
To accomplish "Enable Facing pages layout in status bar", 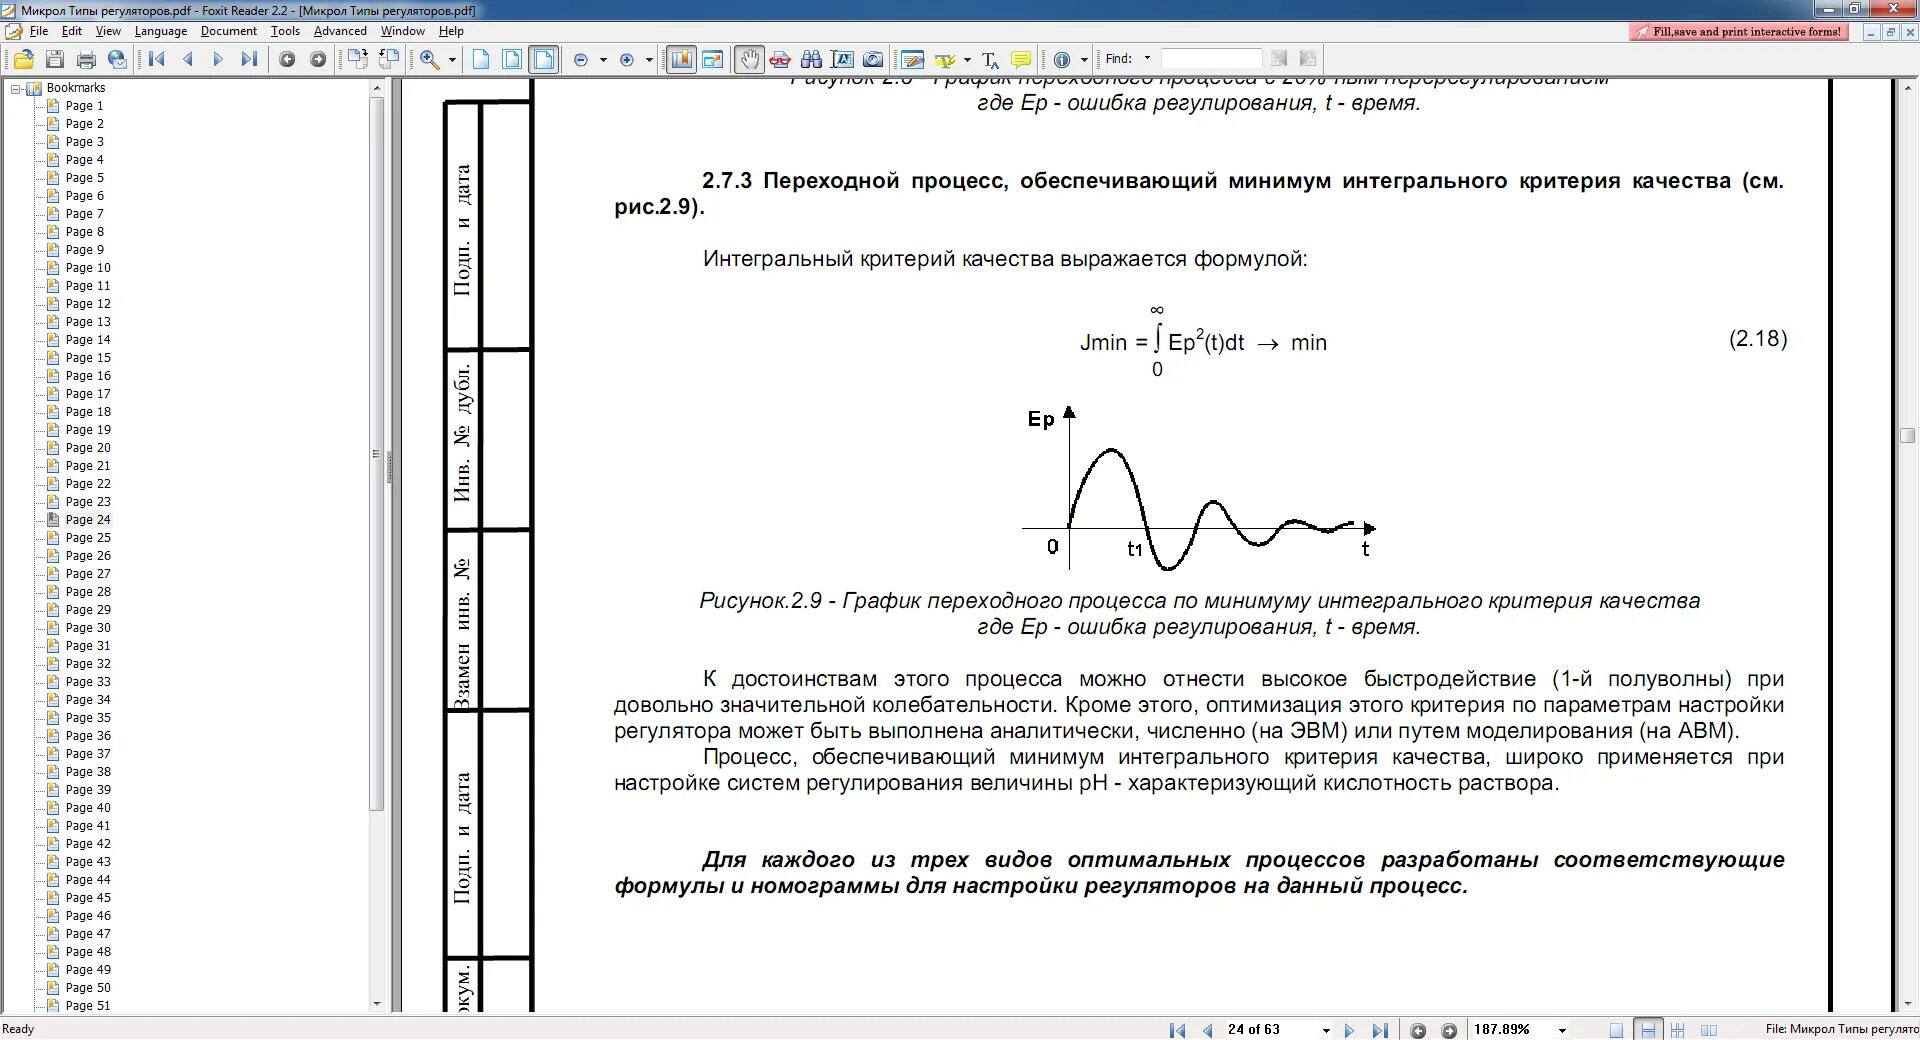I will pyautogui.click(x=1709, y=1030).
